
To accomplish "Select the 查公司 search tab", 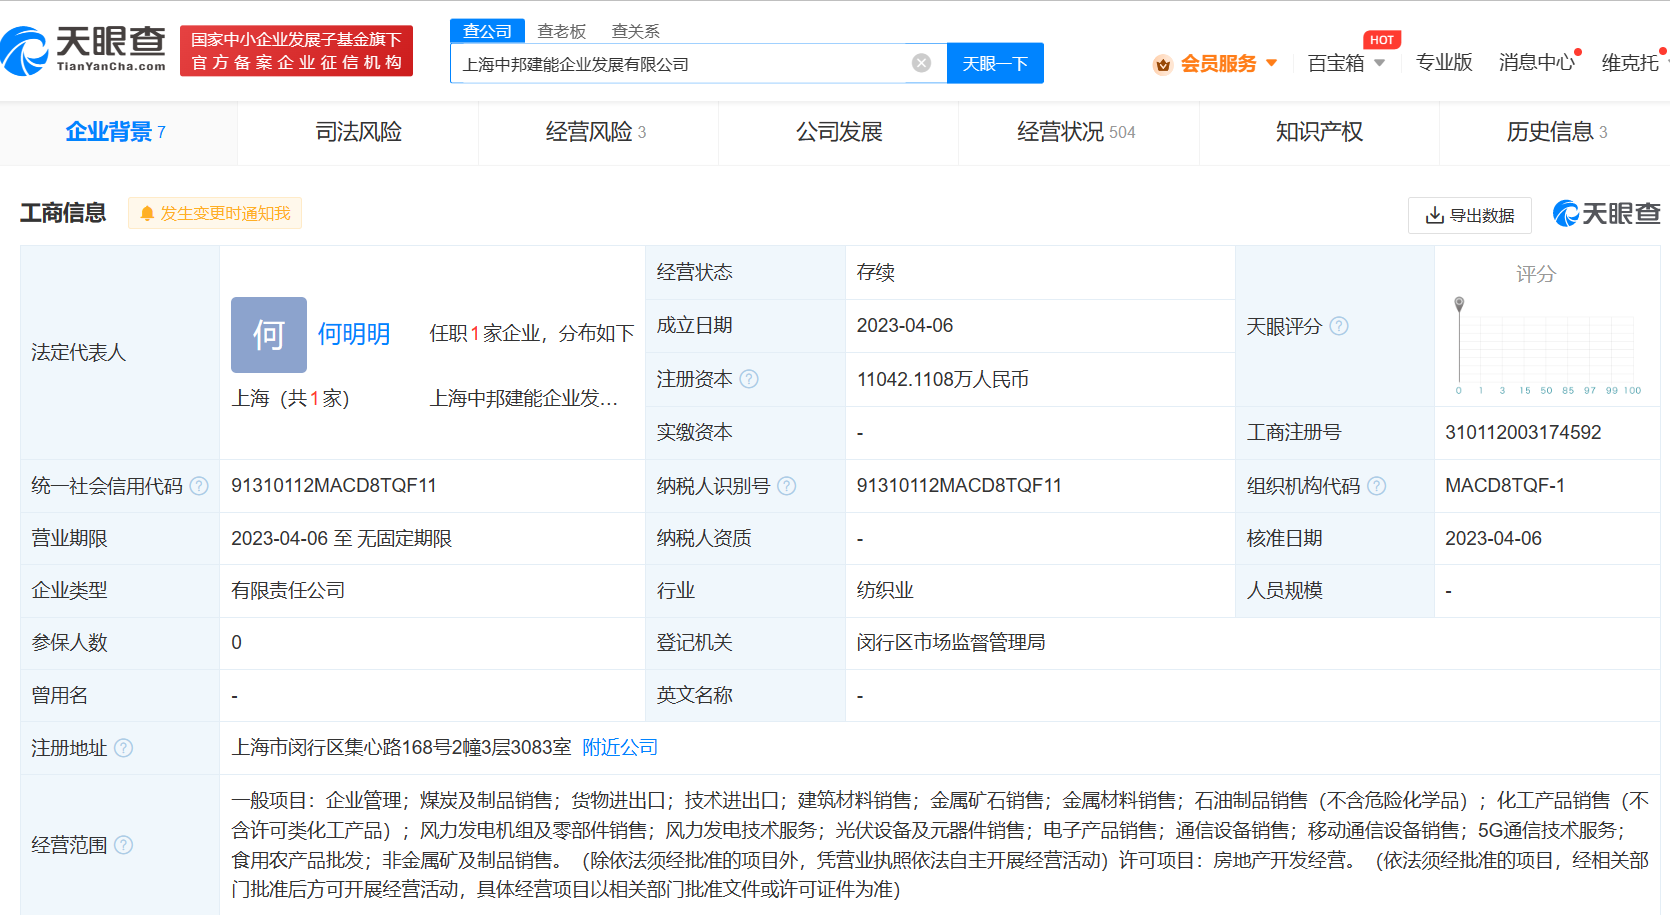I will click(487, 31).
